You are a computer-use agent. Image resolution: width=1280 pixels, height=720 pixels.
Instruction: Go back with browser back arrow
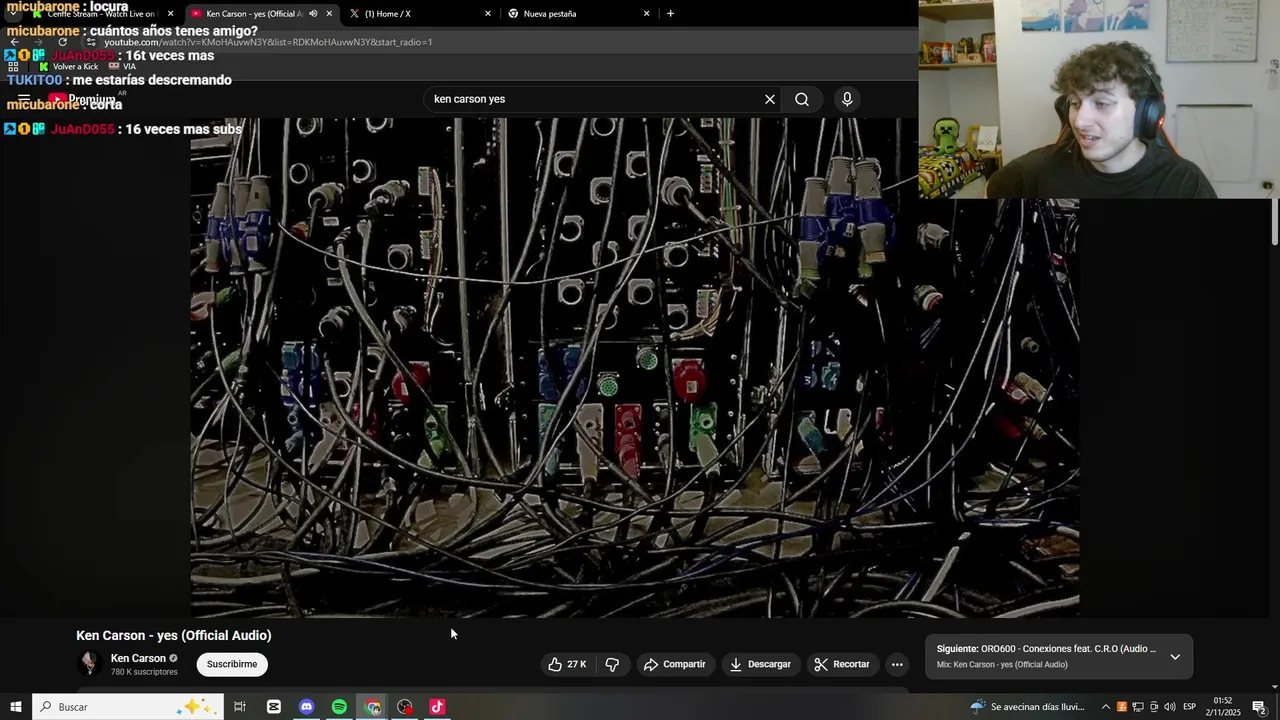[x=14, y=42]
